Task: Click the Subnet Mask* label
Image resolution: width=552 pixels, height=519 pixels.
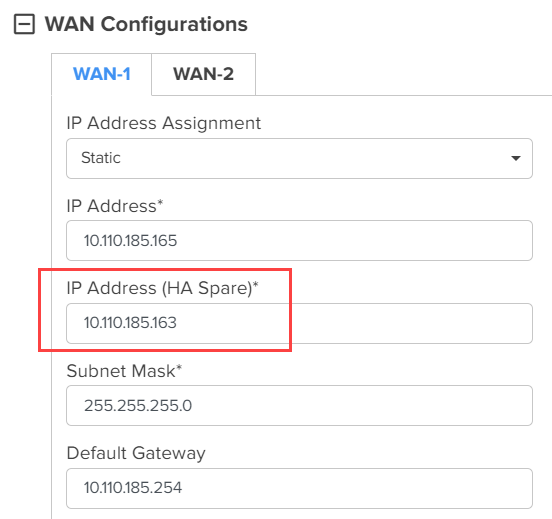Action: pyautogui.click(x=124, y=371)
